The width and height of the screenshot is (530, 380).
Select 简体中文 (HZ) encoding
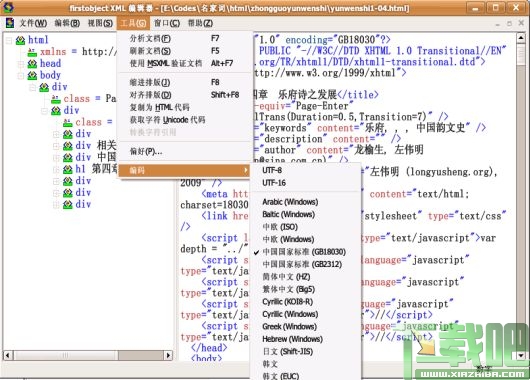pos(306,277)
